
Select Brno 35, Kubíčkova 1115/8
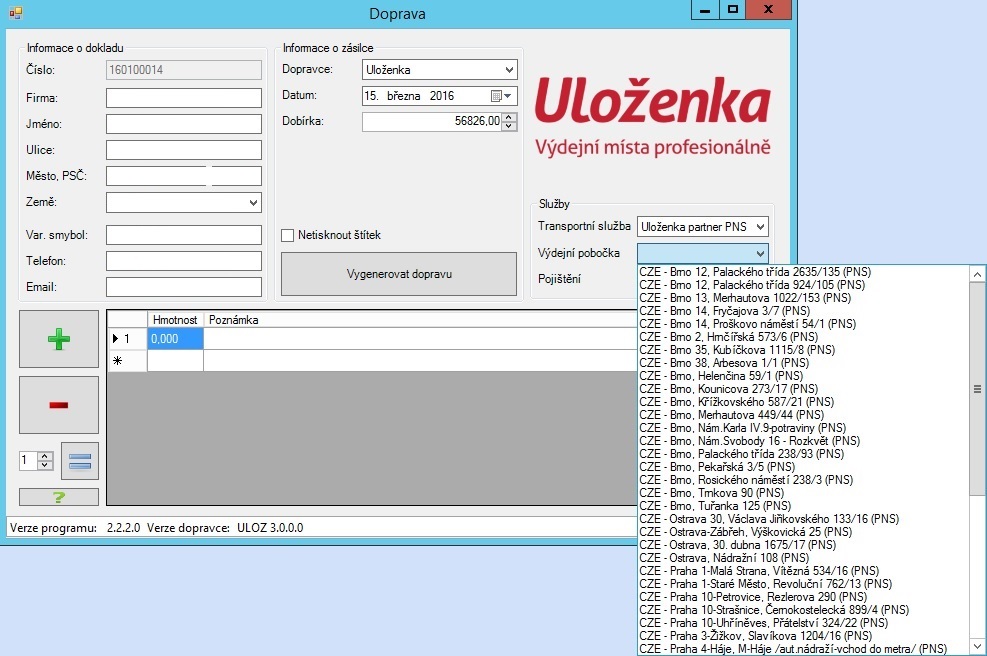point(803,350)
